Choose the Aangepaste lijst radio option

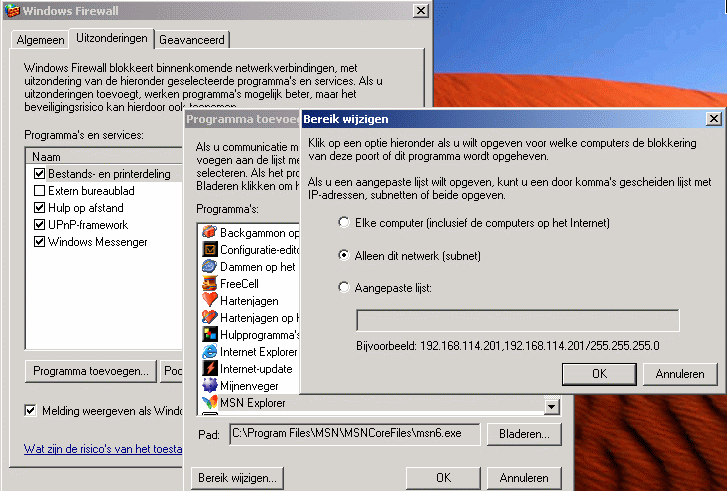[344, 287]
